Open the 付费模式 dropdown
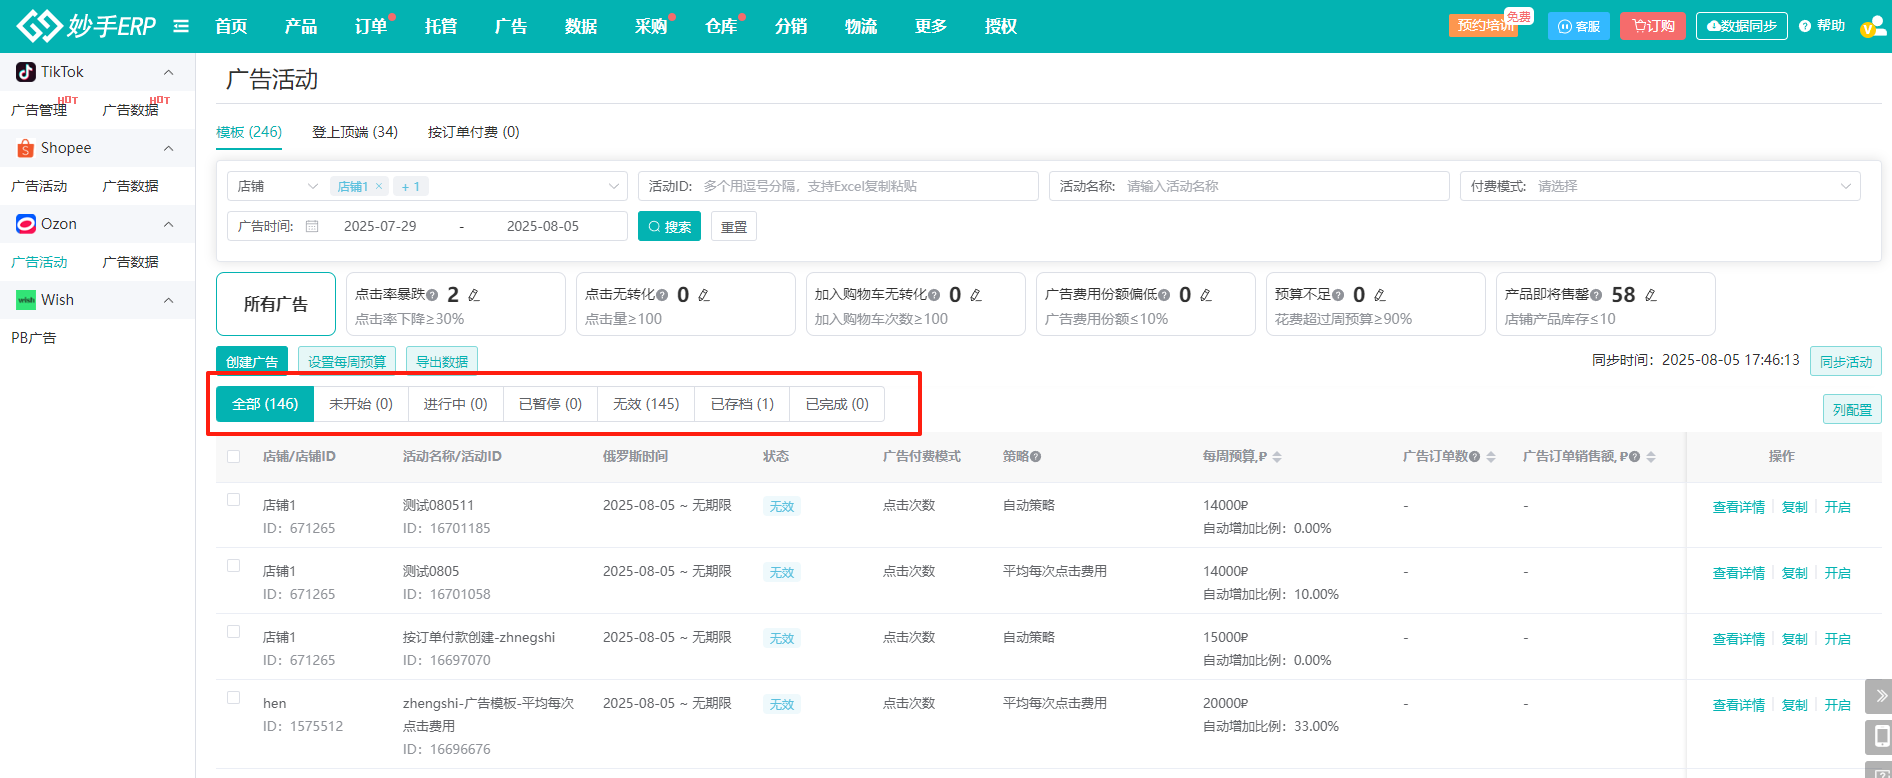 pyautogui.click(x=1660, y=186)
